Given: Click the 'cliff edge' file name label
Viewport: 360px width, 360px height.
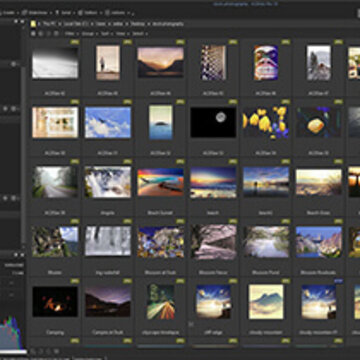Looking at the screenshot, I should [213, 332].
